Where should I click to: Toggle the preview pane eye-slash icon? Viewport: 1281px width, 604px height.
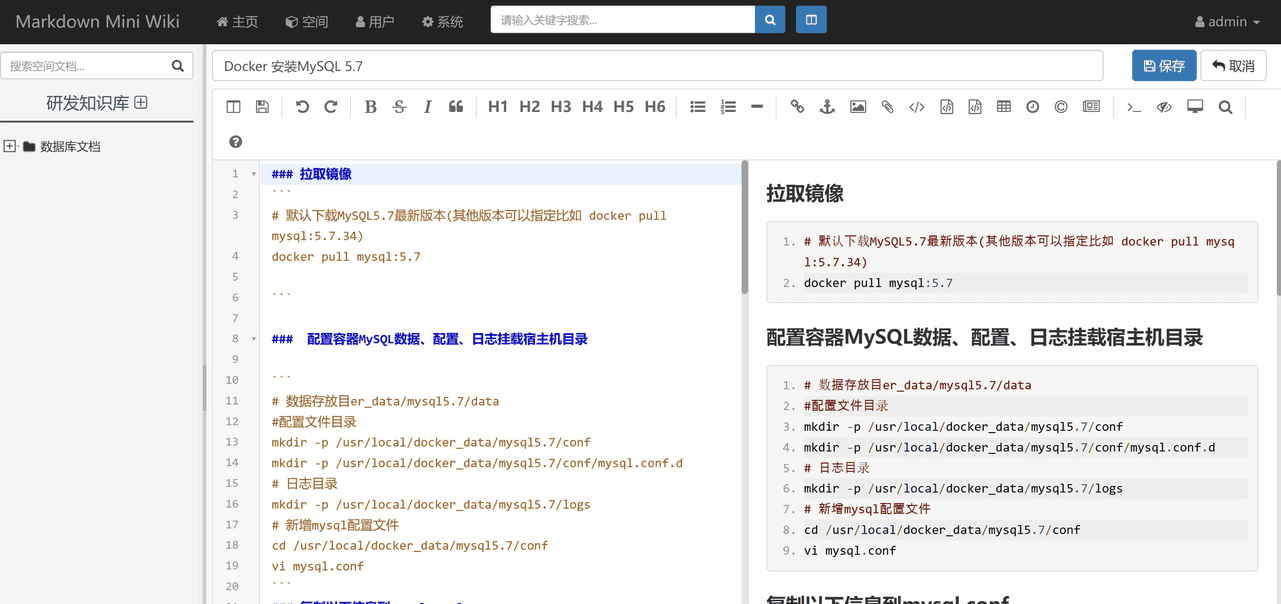click(1164, 107)
